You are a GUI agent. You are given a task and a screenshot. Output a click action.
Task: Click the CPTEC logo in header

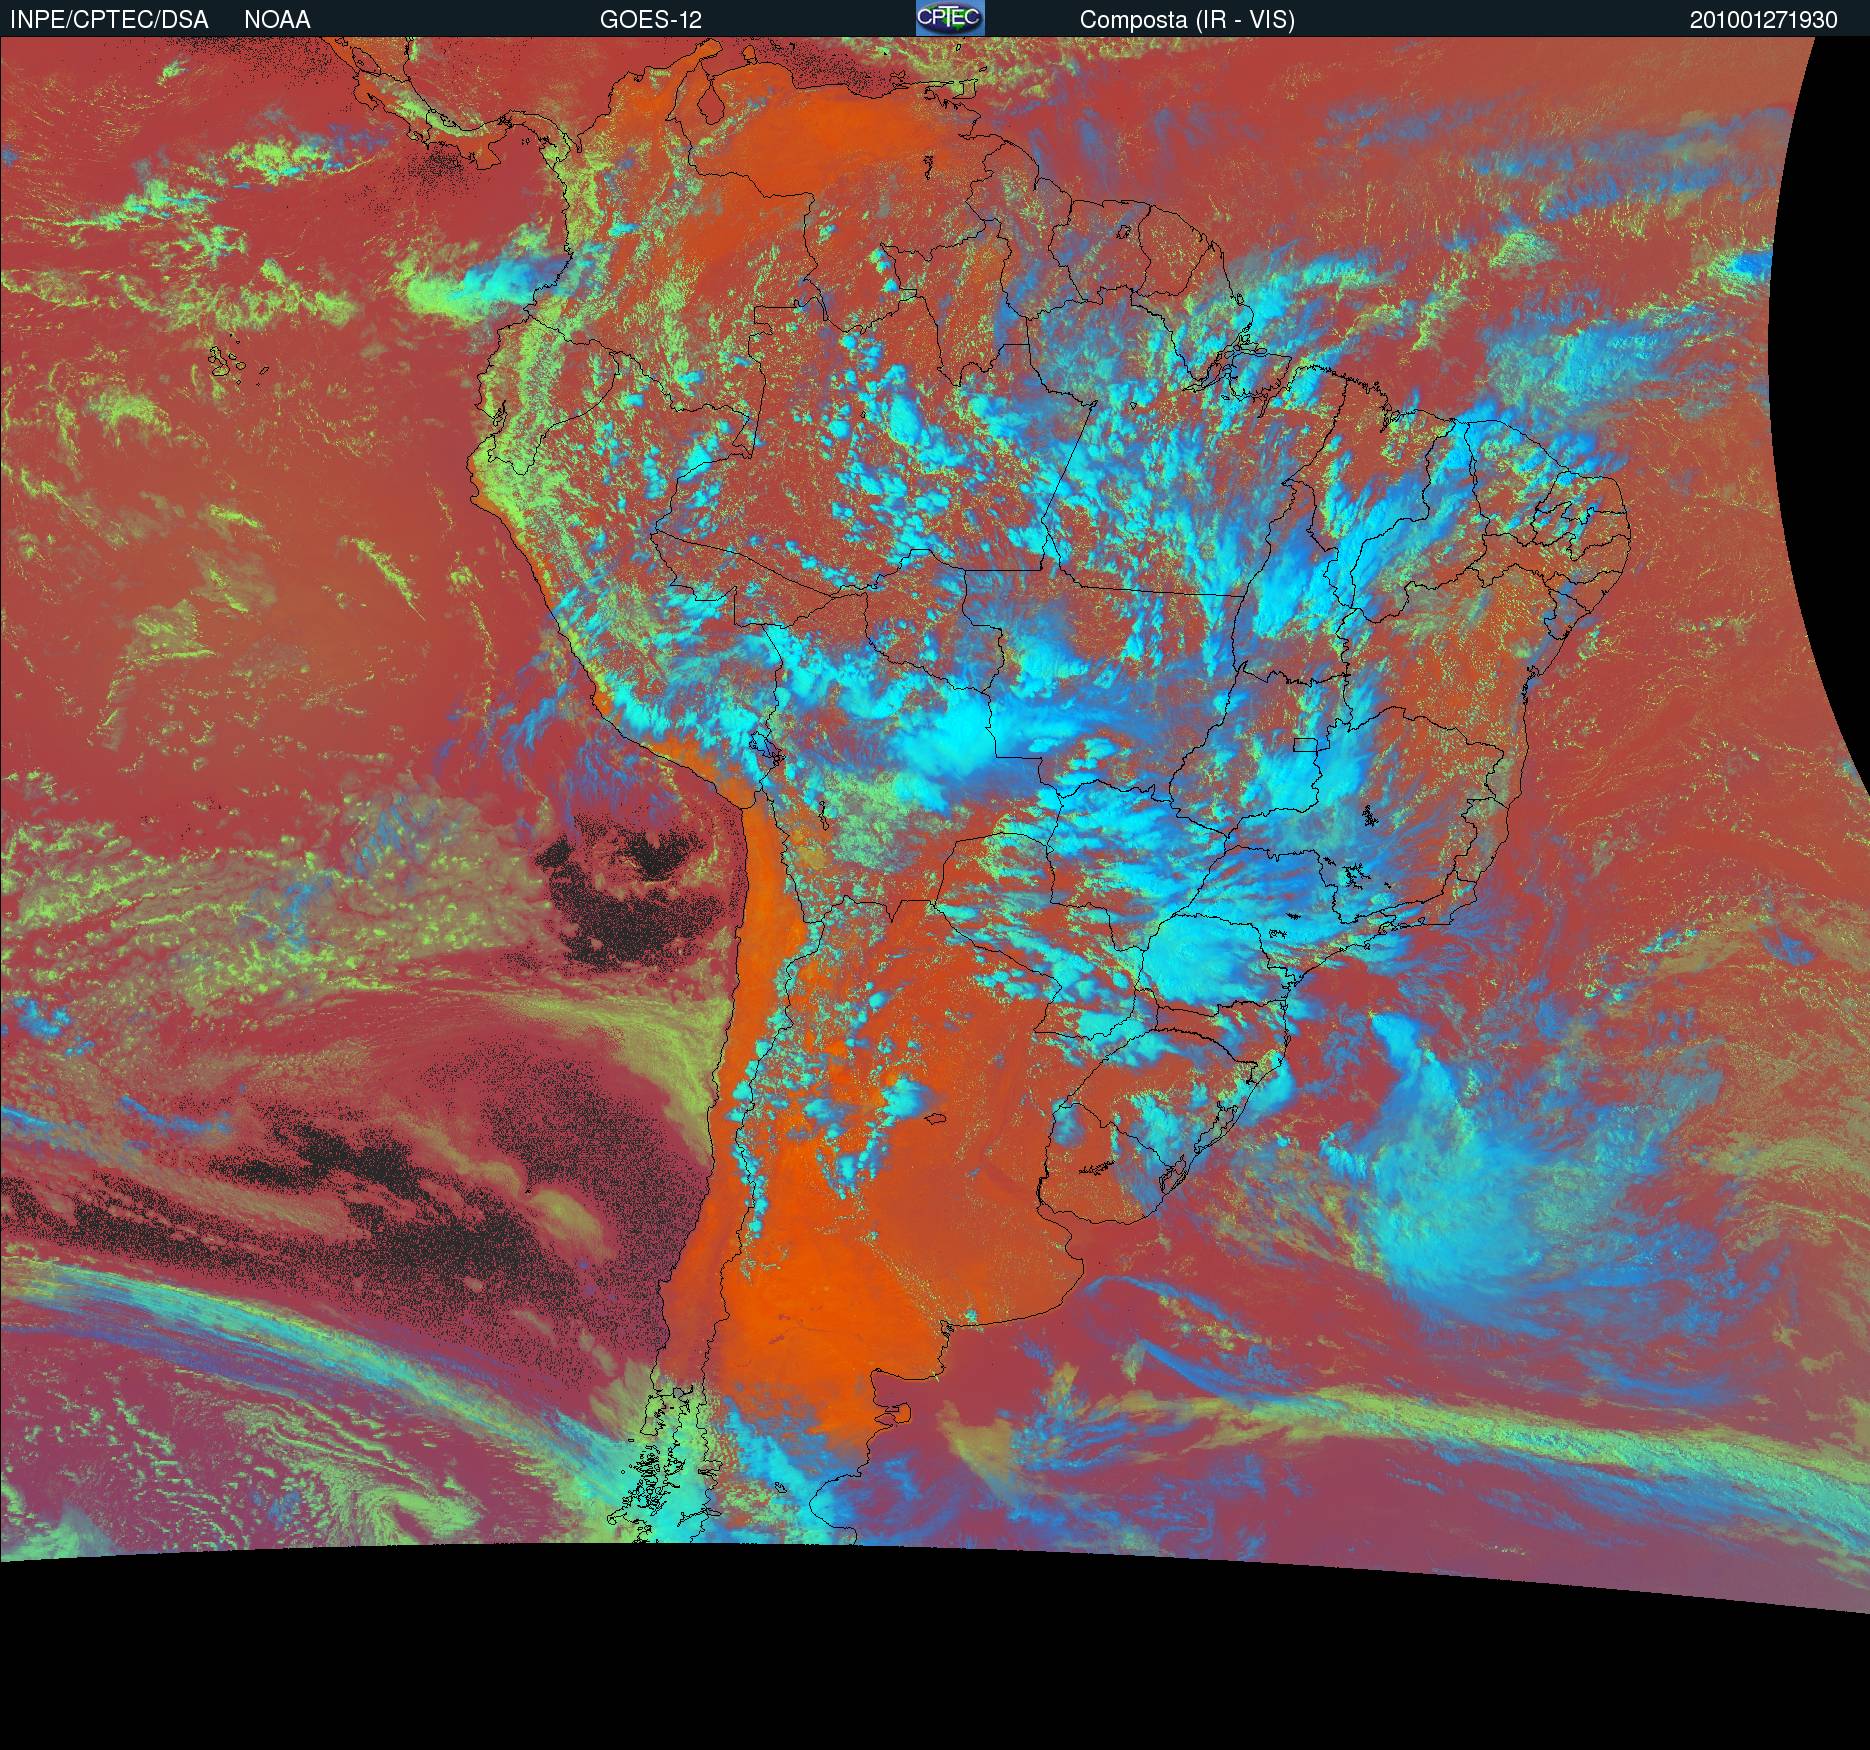(x=950, y=18)
